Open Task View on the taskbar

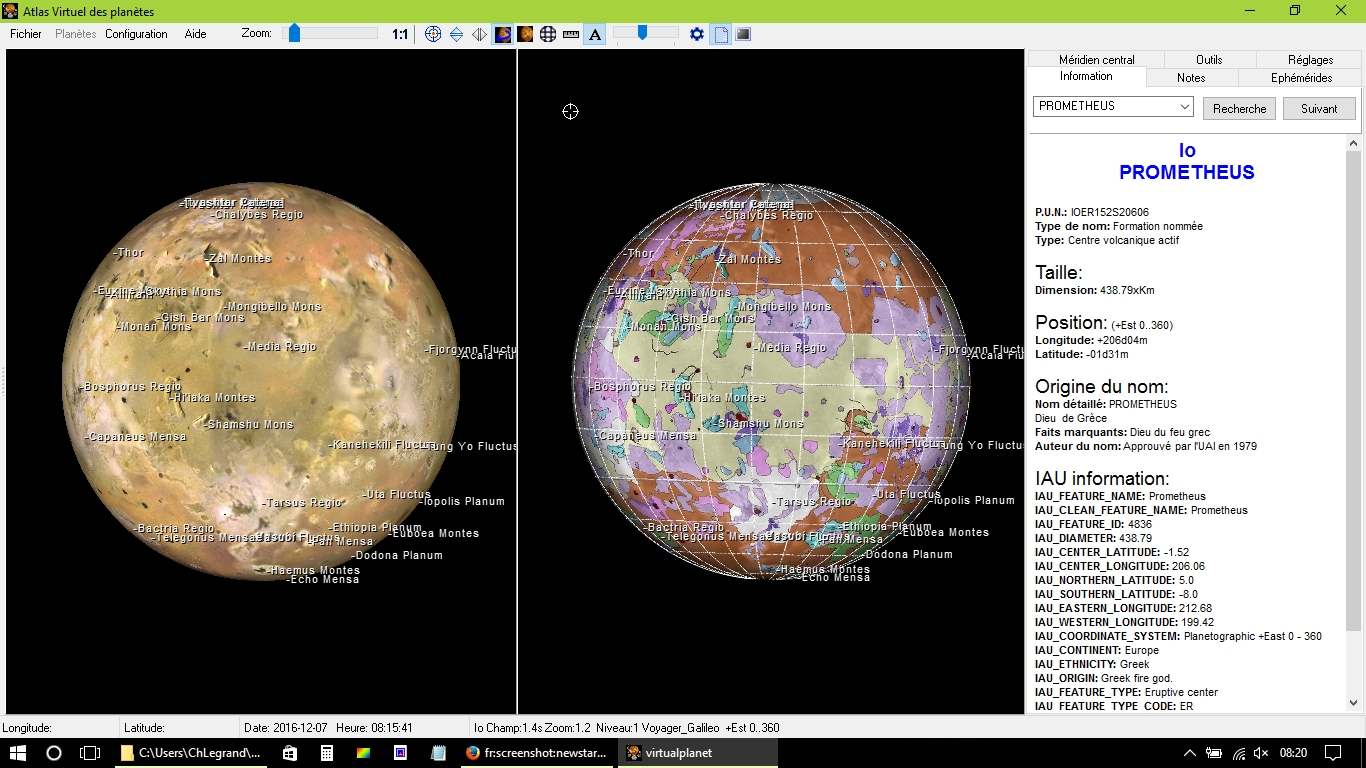click(90, 753)
